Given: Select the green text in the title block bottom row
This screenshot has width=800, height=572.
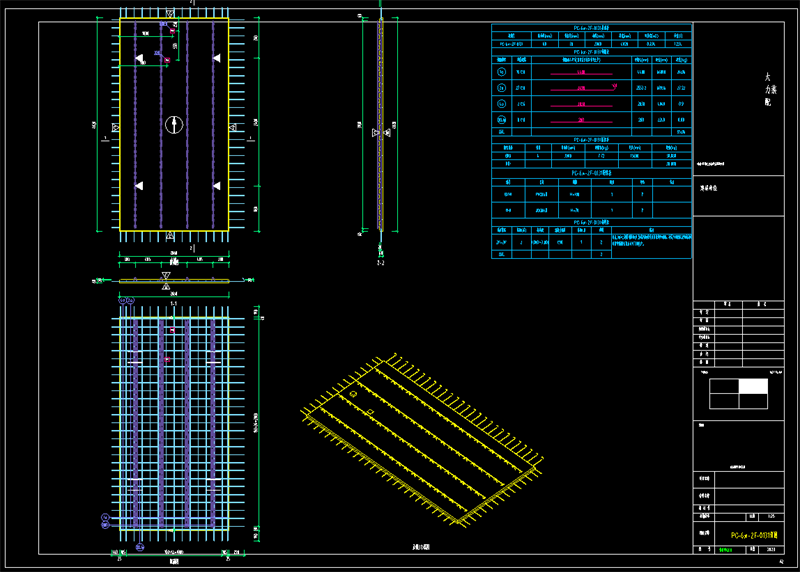Looking at the screenshot, I should pos(726,550).
